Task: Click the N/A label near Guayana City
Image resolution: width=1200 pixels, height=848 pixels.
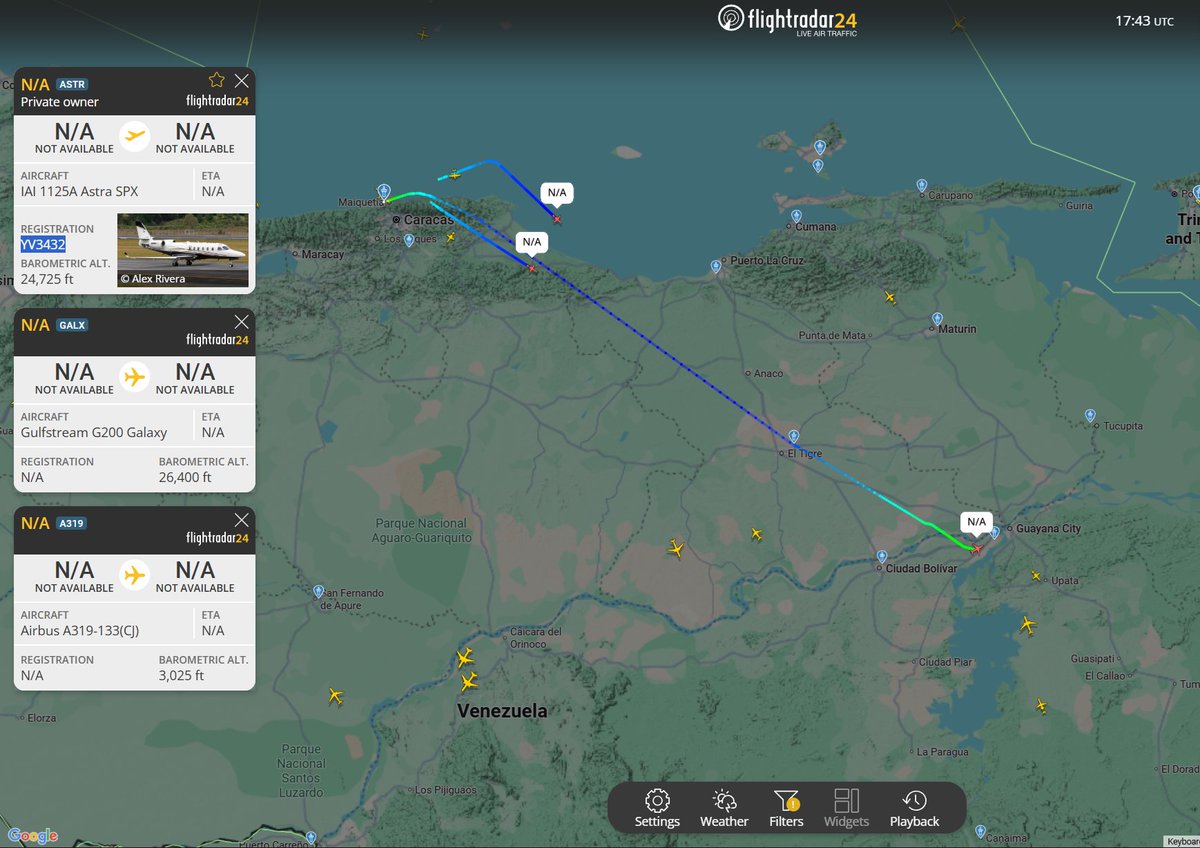Action: pos(975,522)
